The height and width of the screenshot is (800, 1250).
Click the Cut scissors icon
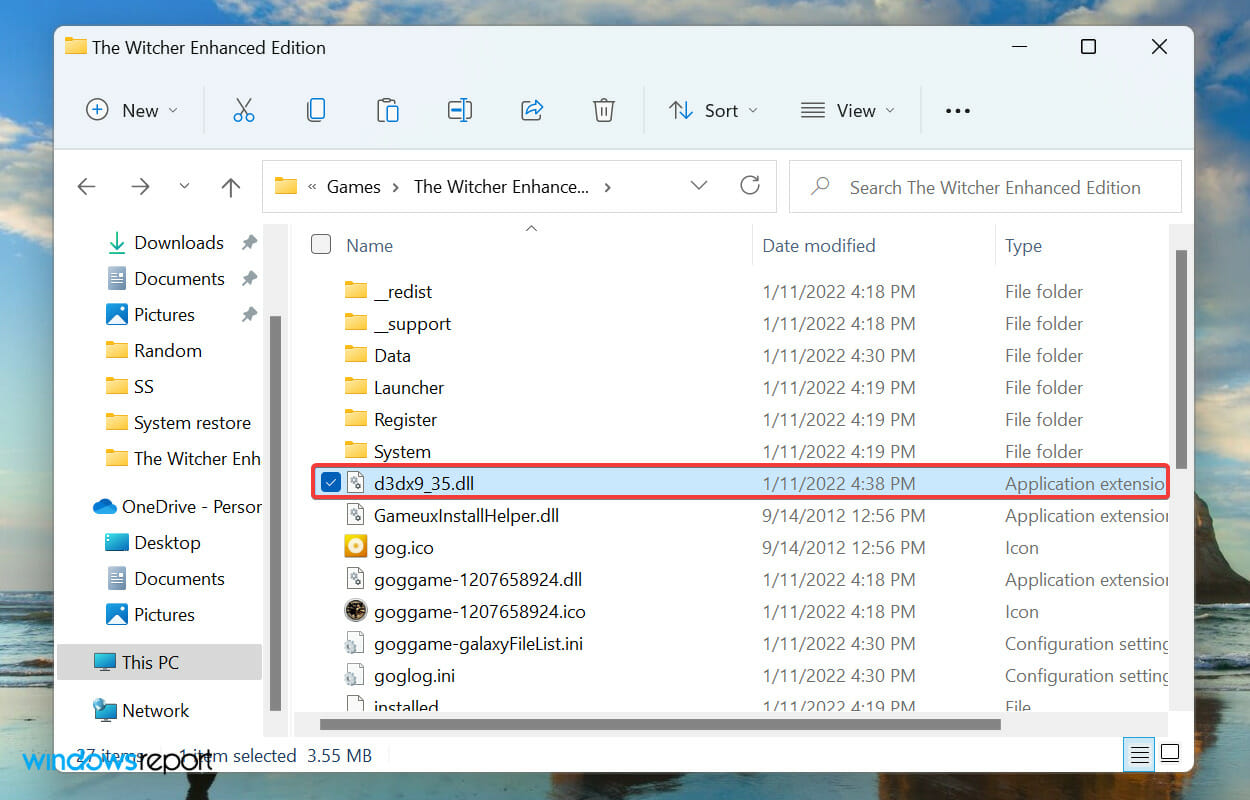[x=244, y=110]
